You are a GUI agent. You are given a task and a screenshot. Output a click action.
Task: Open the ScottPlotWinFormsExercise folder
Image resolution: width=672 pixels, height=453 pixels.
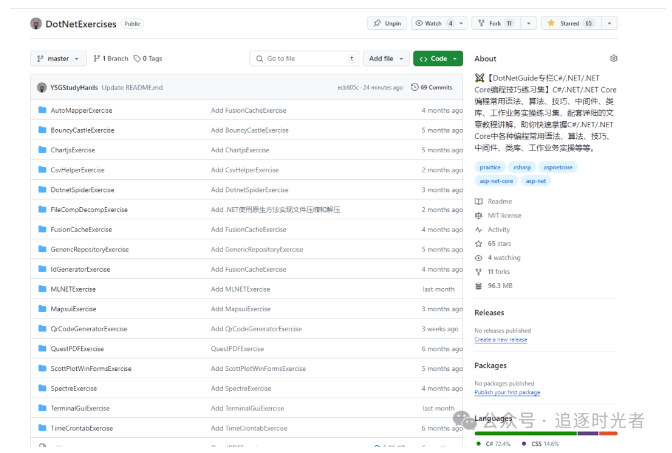[91, 369]
